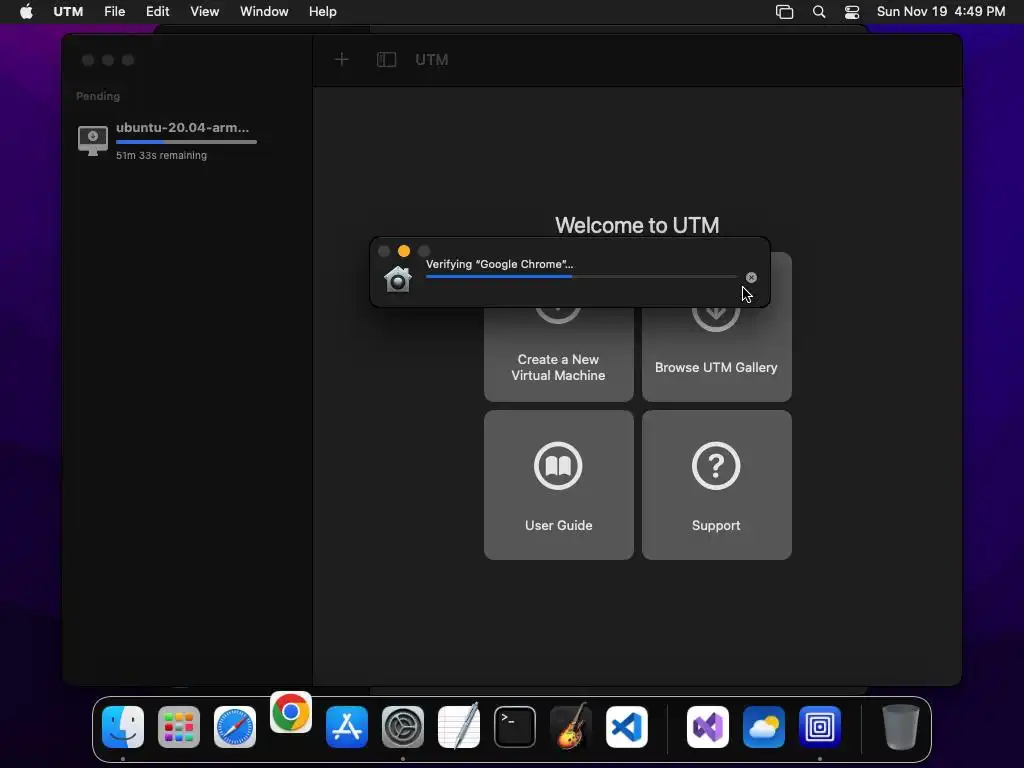Minimize the verifying dialog with yellow button

[x=404, y=251]
